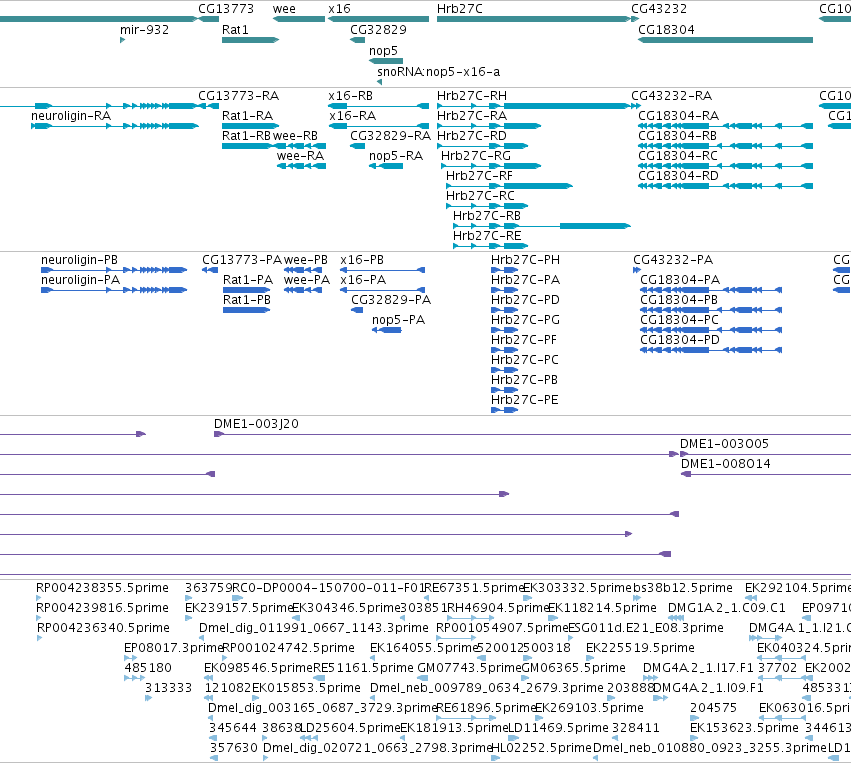The height and width of the screenshot is (763, 851).
Task: Click the HL02252.5prime EST label
Action: point(541,748)
